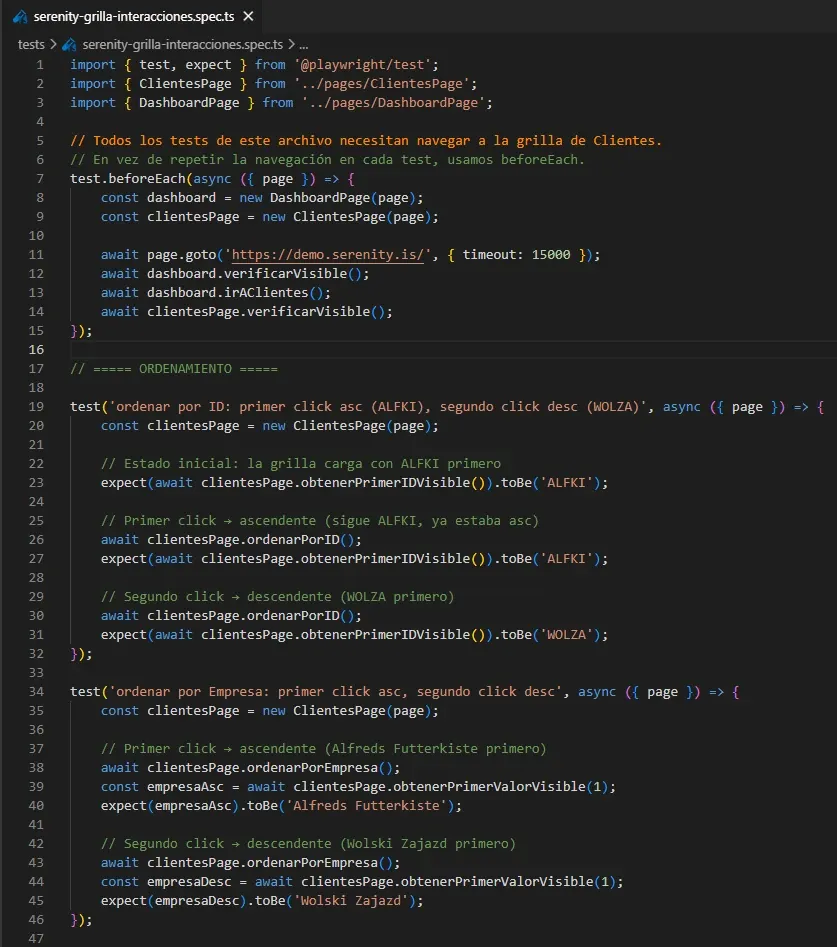837x947 pixels.
Task: Click 'ordenar por ID' test title
Action: [x=377, y=406]
